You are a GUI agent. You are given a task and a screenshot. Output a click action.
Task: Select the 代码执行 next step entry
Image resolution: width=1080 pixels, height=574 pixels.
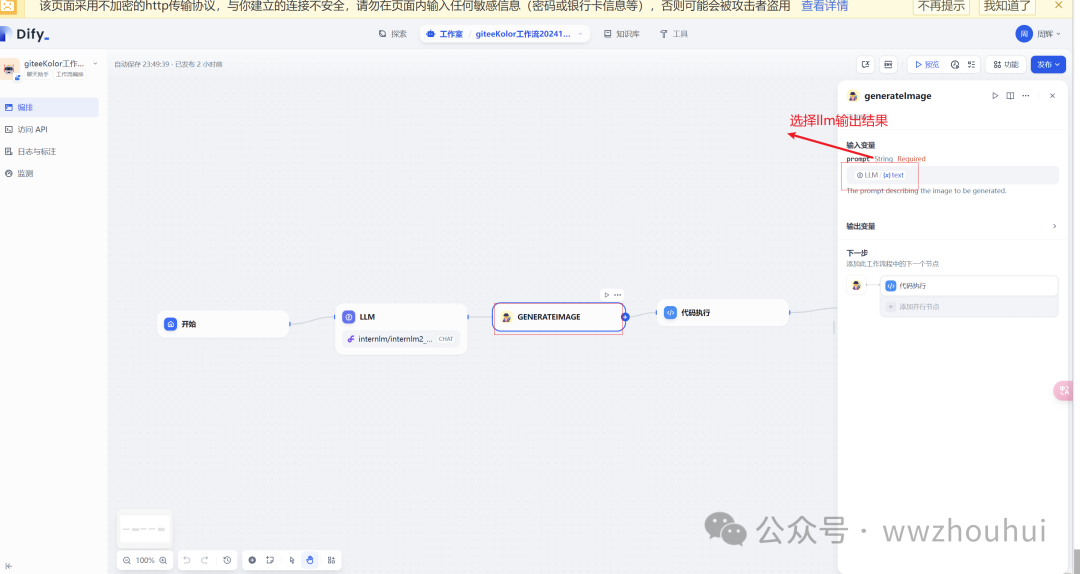pos(968,285)
